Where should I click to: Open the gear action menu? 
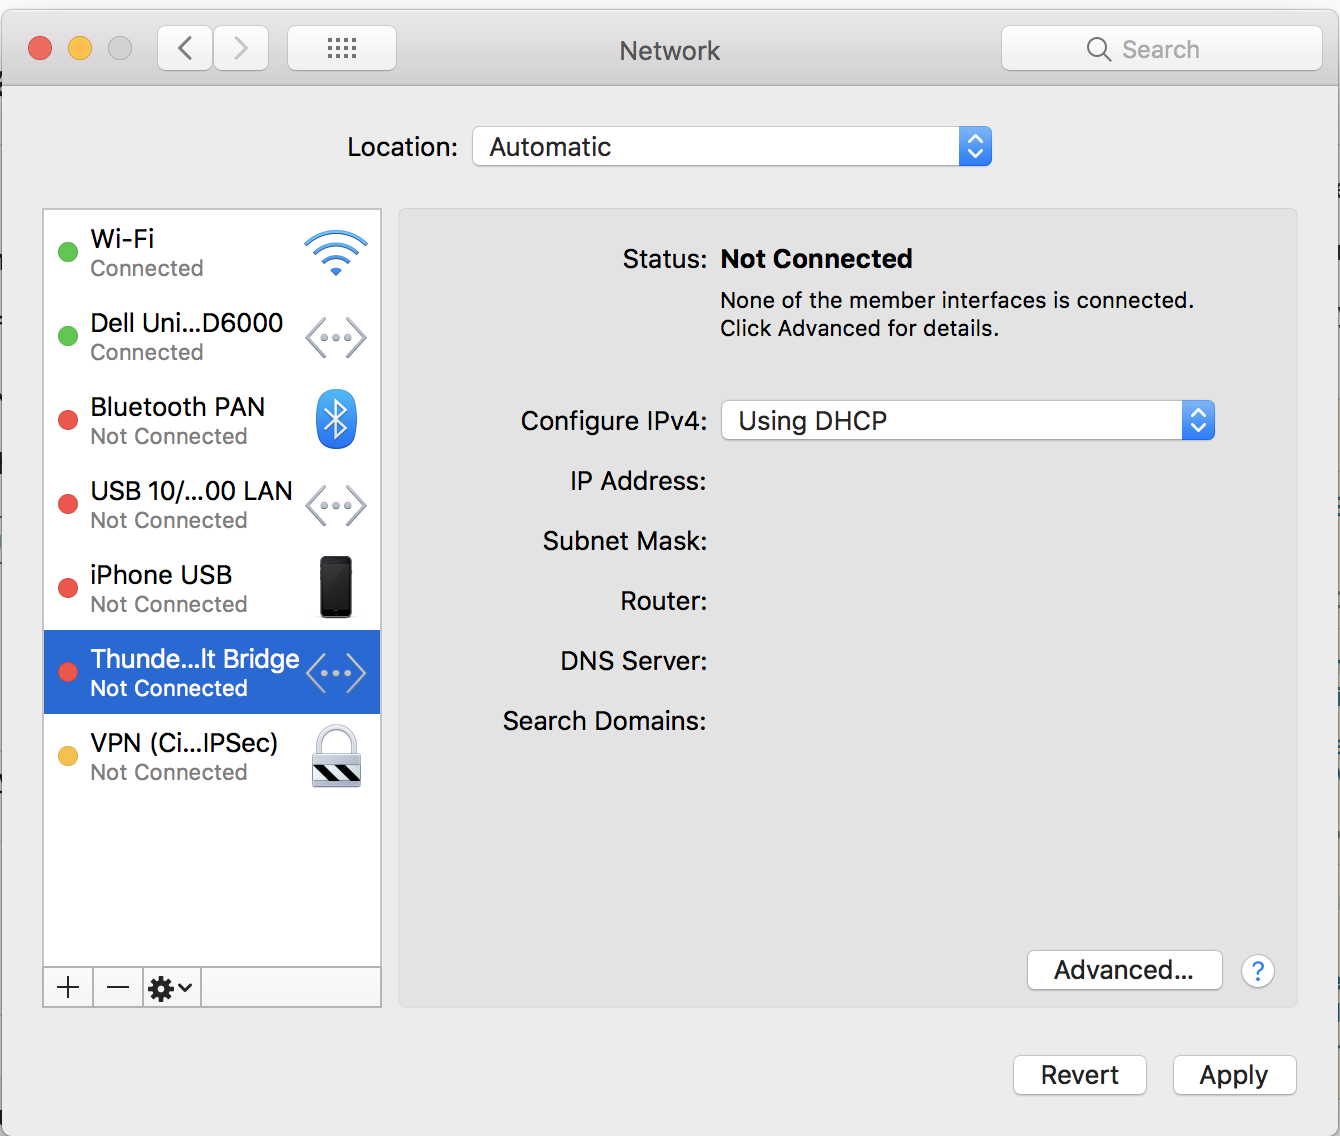[x=171, y=988]
